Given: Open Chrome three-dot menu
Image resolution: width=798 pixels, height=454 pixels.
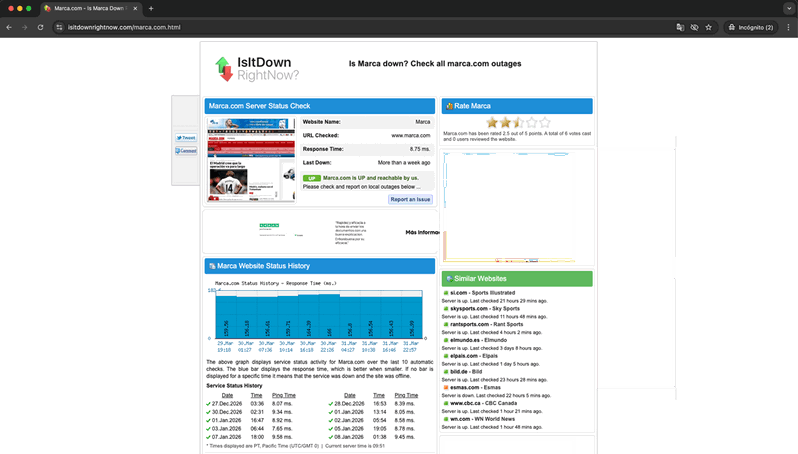Looking at the screenshot, I should pos(788,27).
